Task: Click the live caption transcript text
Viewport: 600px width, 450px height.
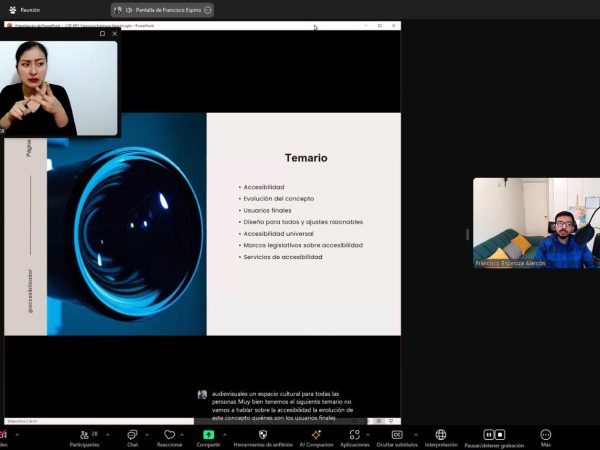Action: [x=282, y=406]
